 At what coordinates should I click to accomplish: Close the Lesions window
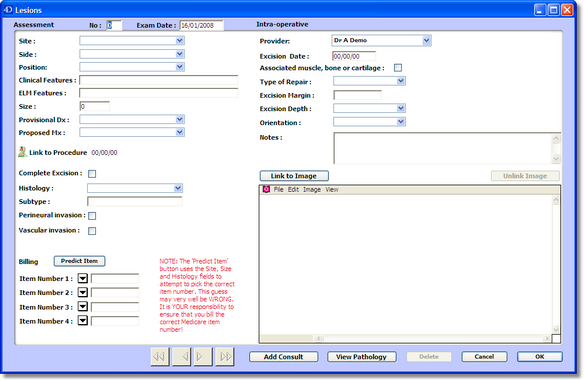tap(567, 10)
